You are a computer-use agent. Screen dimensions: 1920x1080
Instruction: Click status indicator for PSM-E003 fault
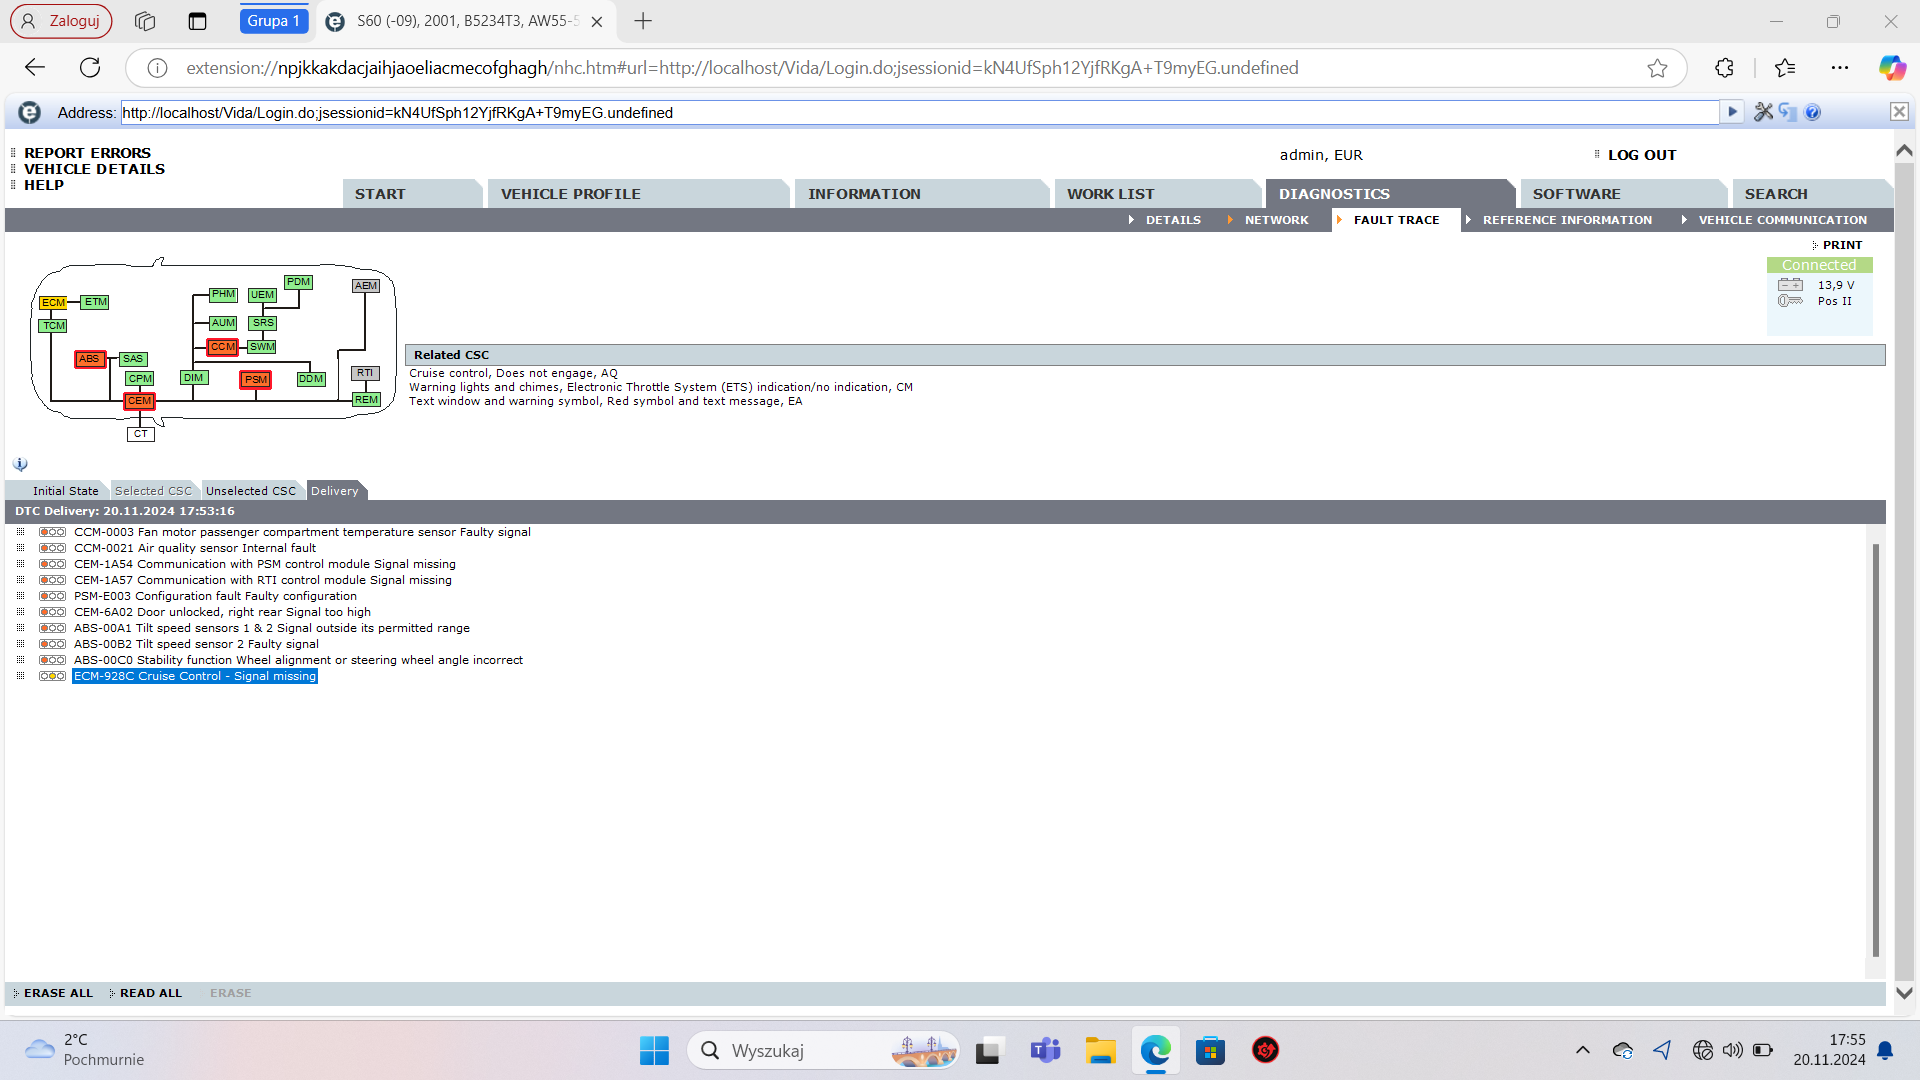click(52, 596)
